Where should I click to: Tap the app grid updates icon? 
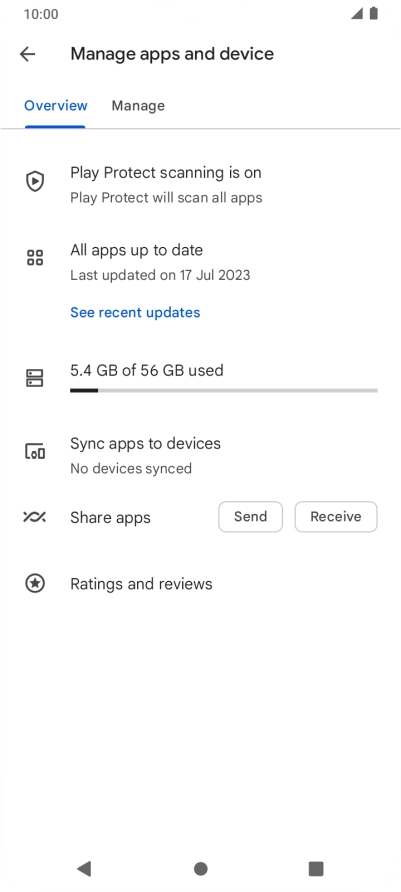pos(35,258)
